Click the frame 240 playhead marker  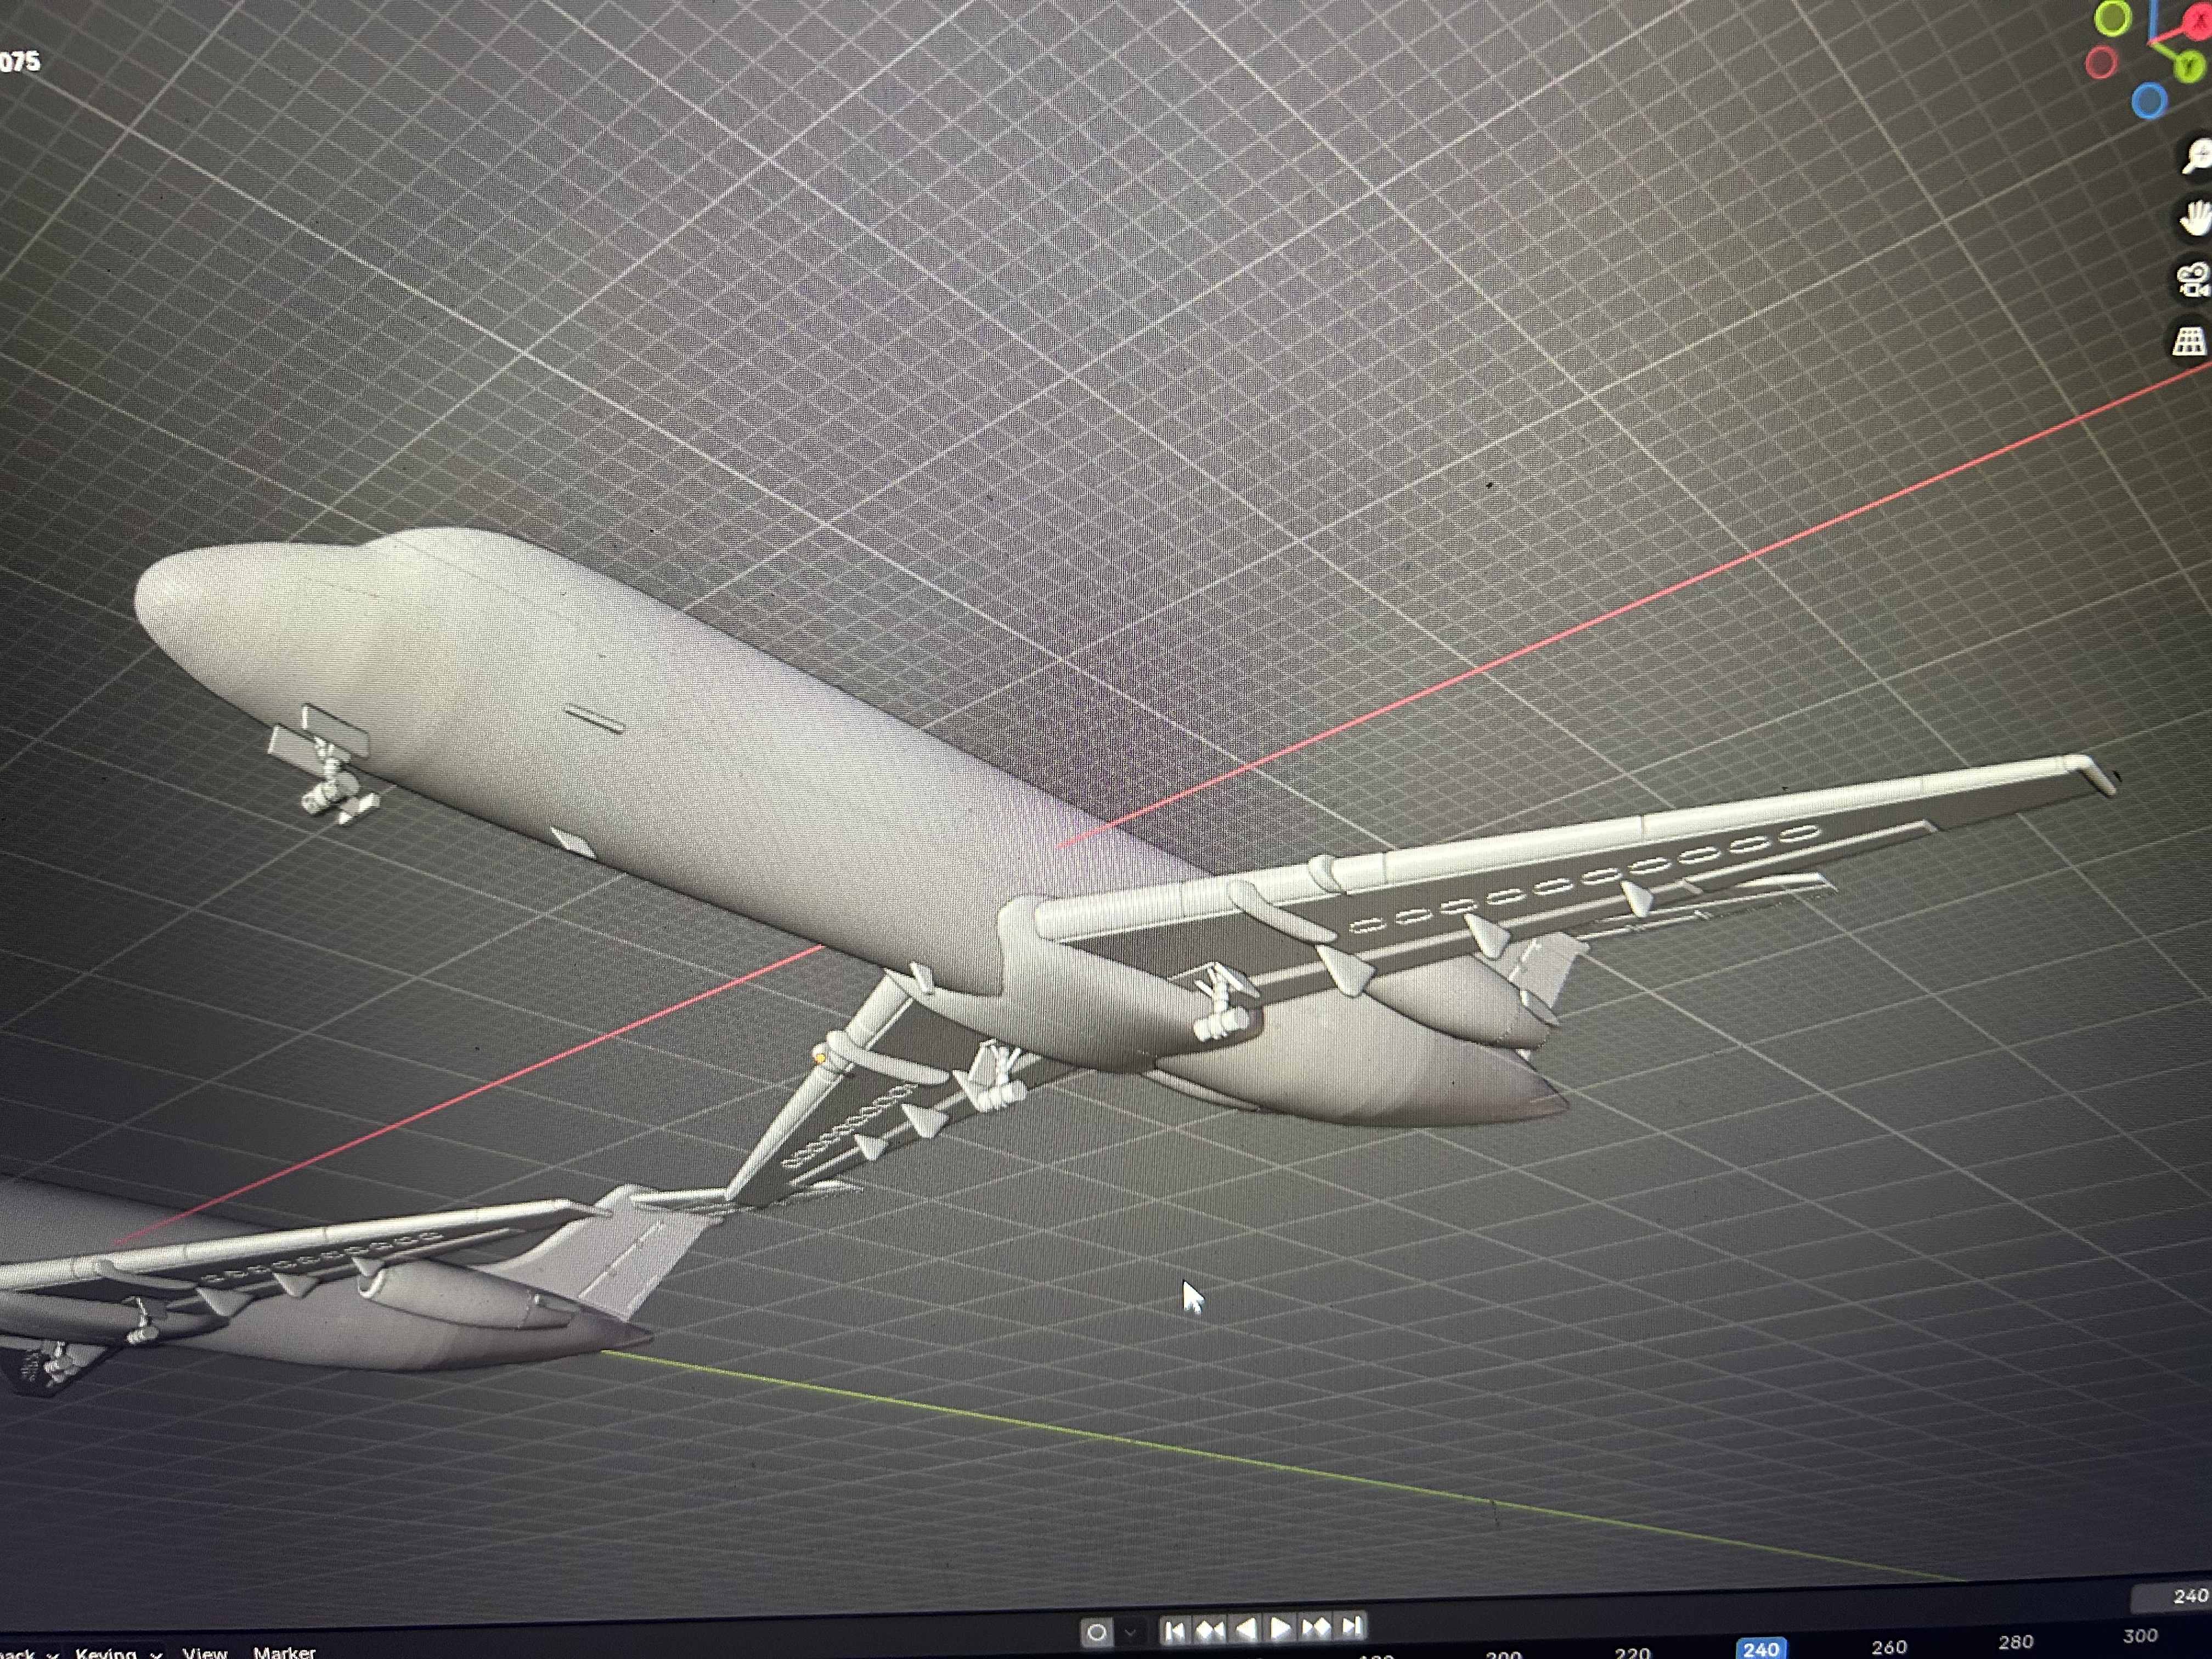tap(1760, 1648)
